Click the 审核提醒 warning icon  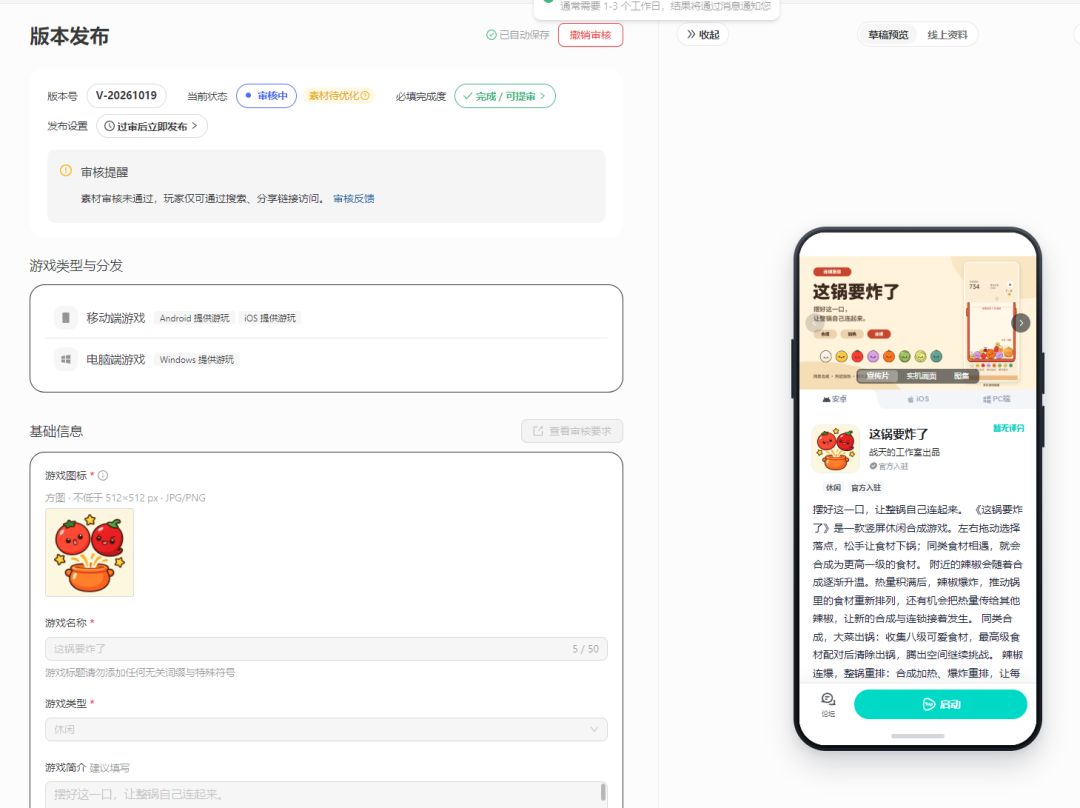pos(65,171)
